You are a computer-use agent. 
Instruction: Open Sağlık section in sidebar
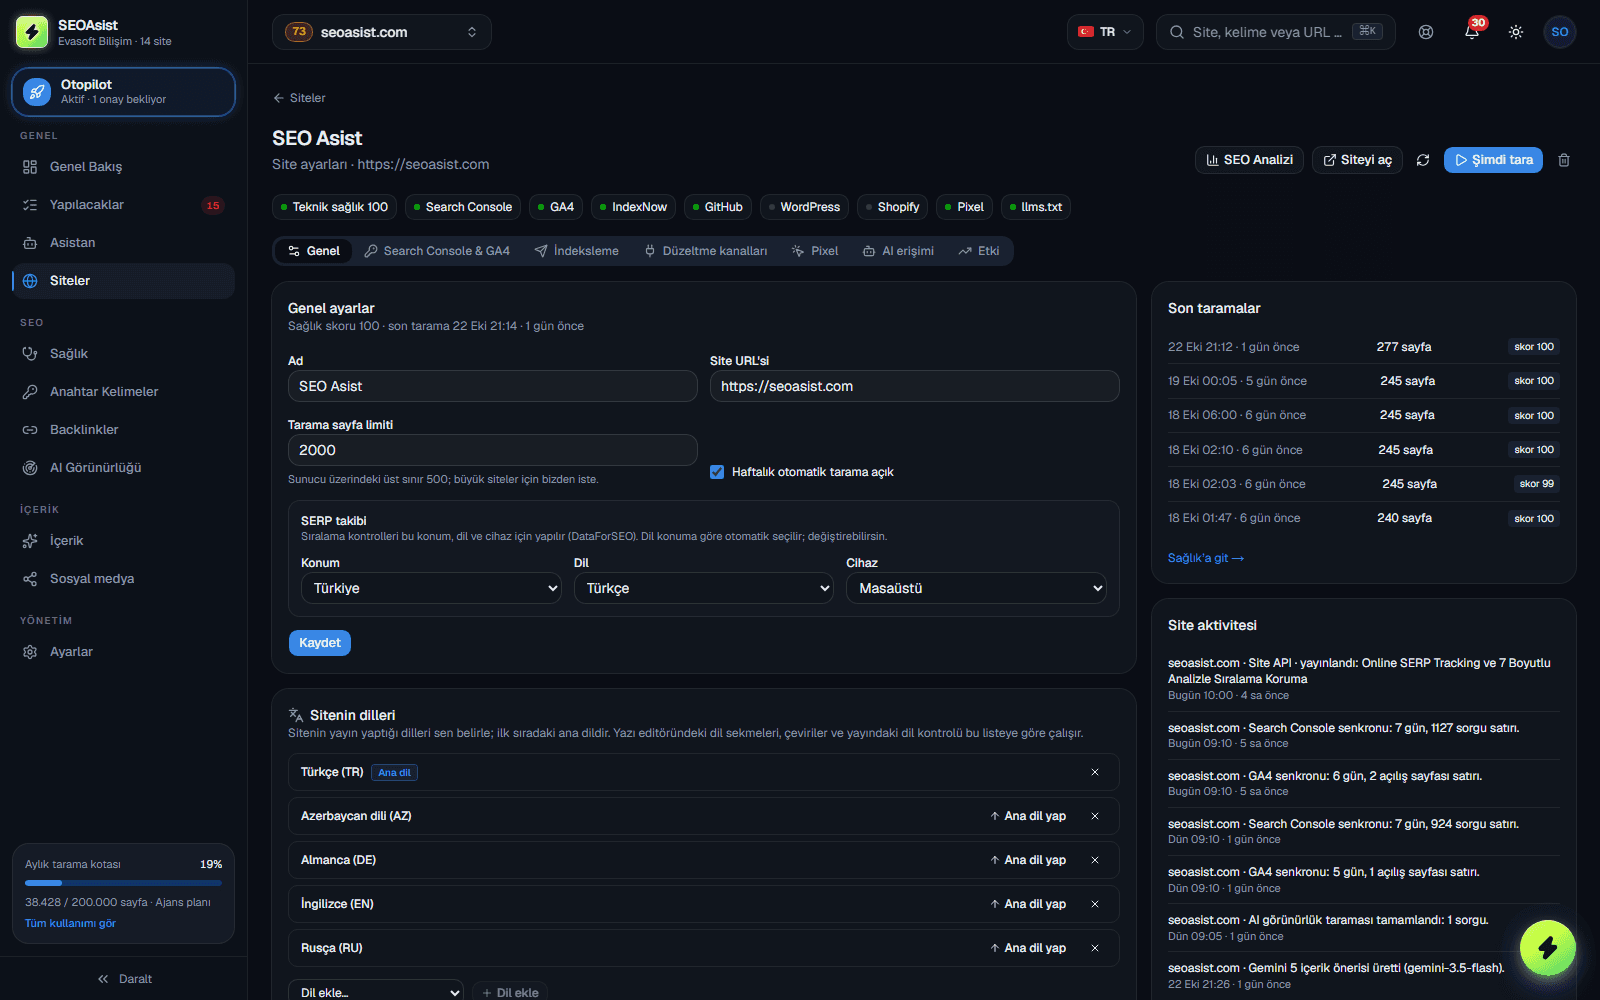click(x=124, y=354)
